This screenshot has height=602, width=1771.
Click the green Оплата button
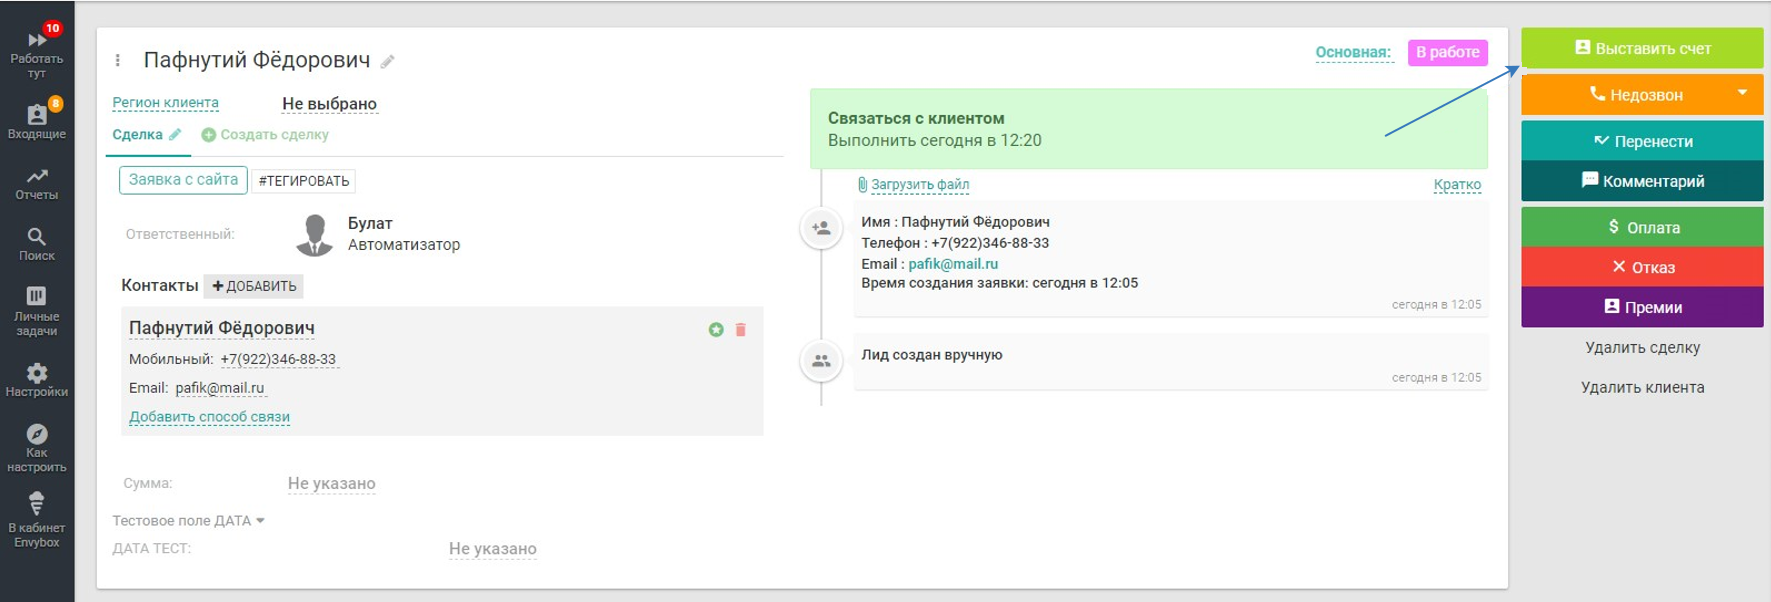coord(1642,227)
